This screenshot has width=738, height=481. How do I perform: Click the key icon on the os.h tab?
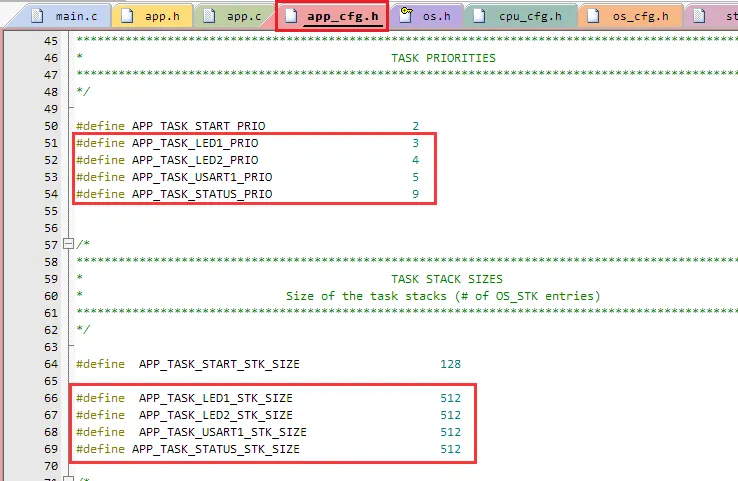click(x=407, y=16)
